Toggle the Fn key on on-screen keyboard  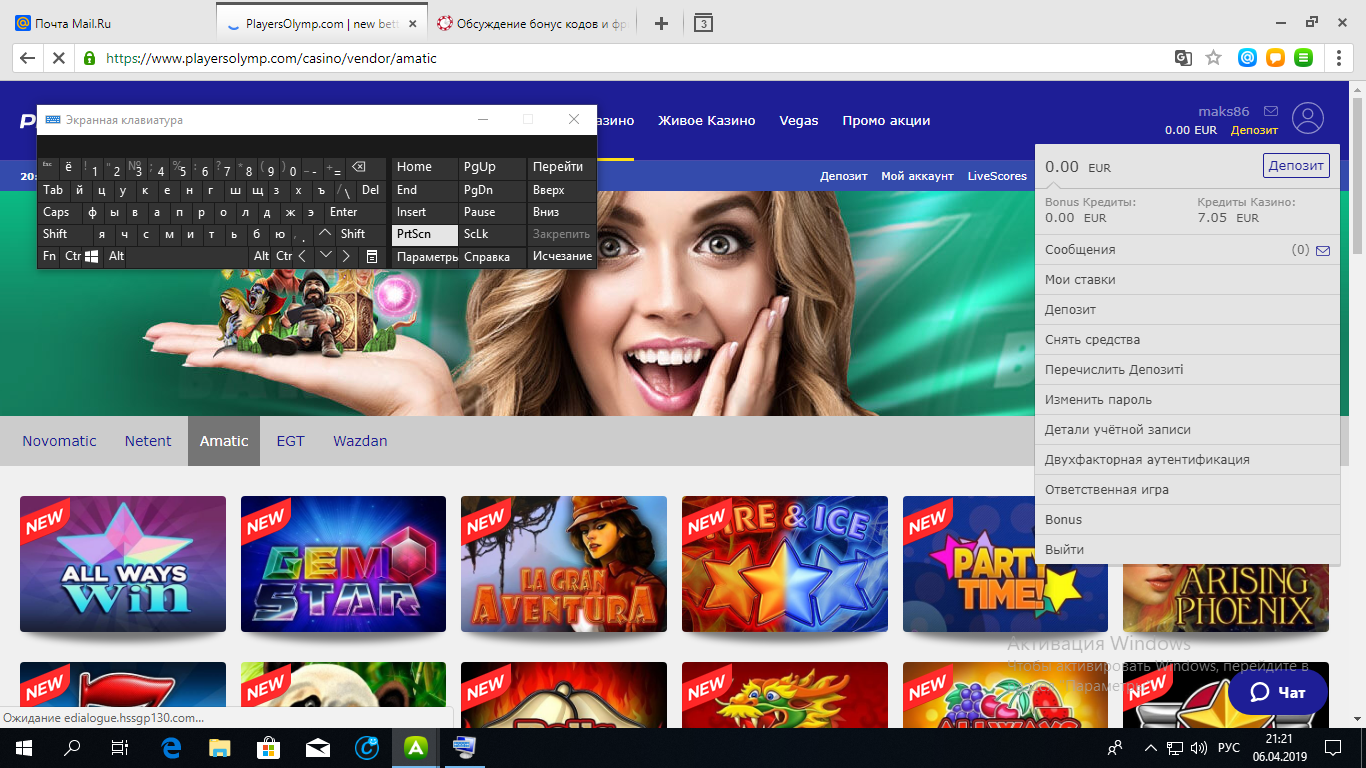pyautogui.click(x=49, y=256)
